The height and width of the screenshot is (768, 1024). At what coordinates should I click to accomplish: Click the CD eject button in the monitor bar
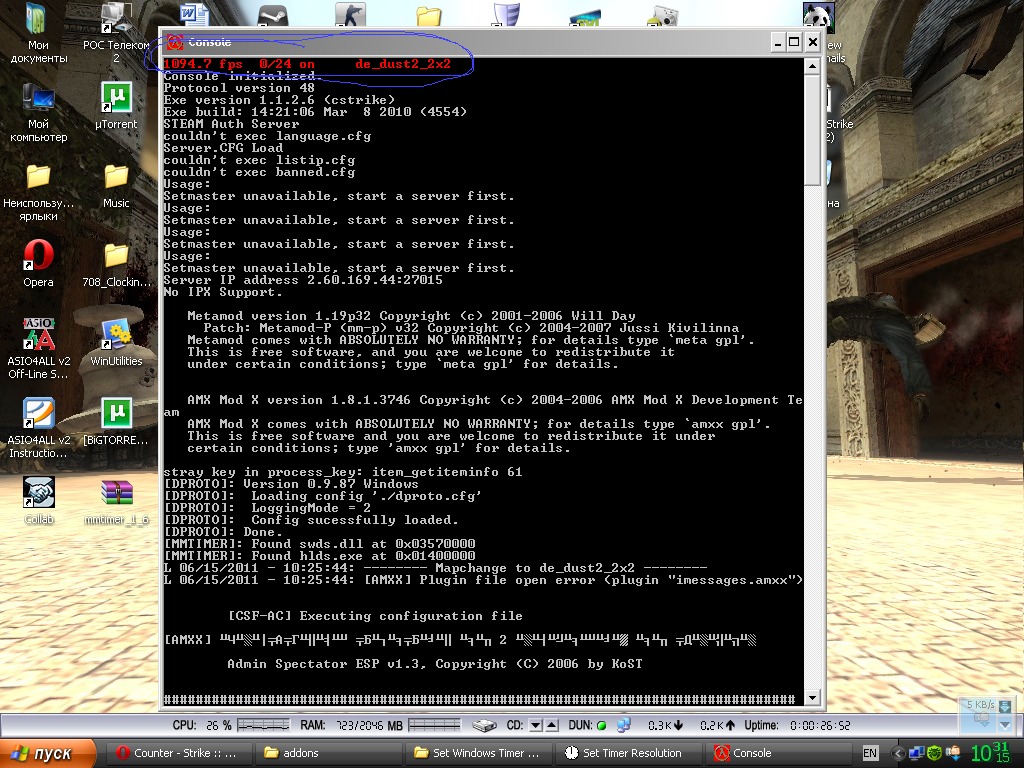[x=552, y=725]
